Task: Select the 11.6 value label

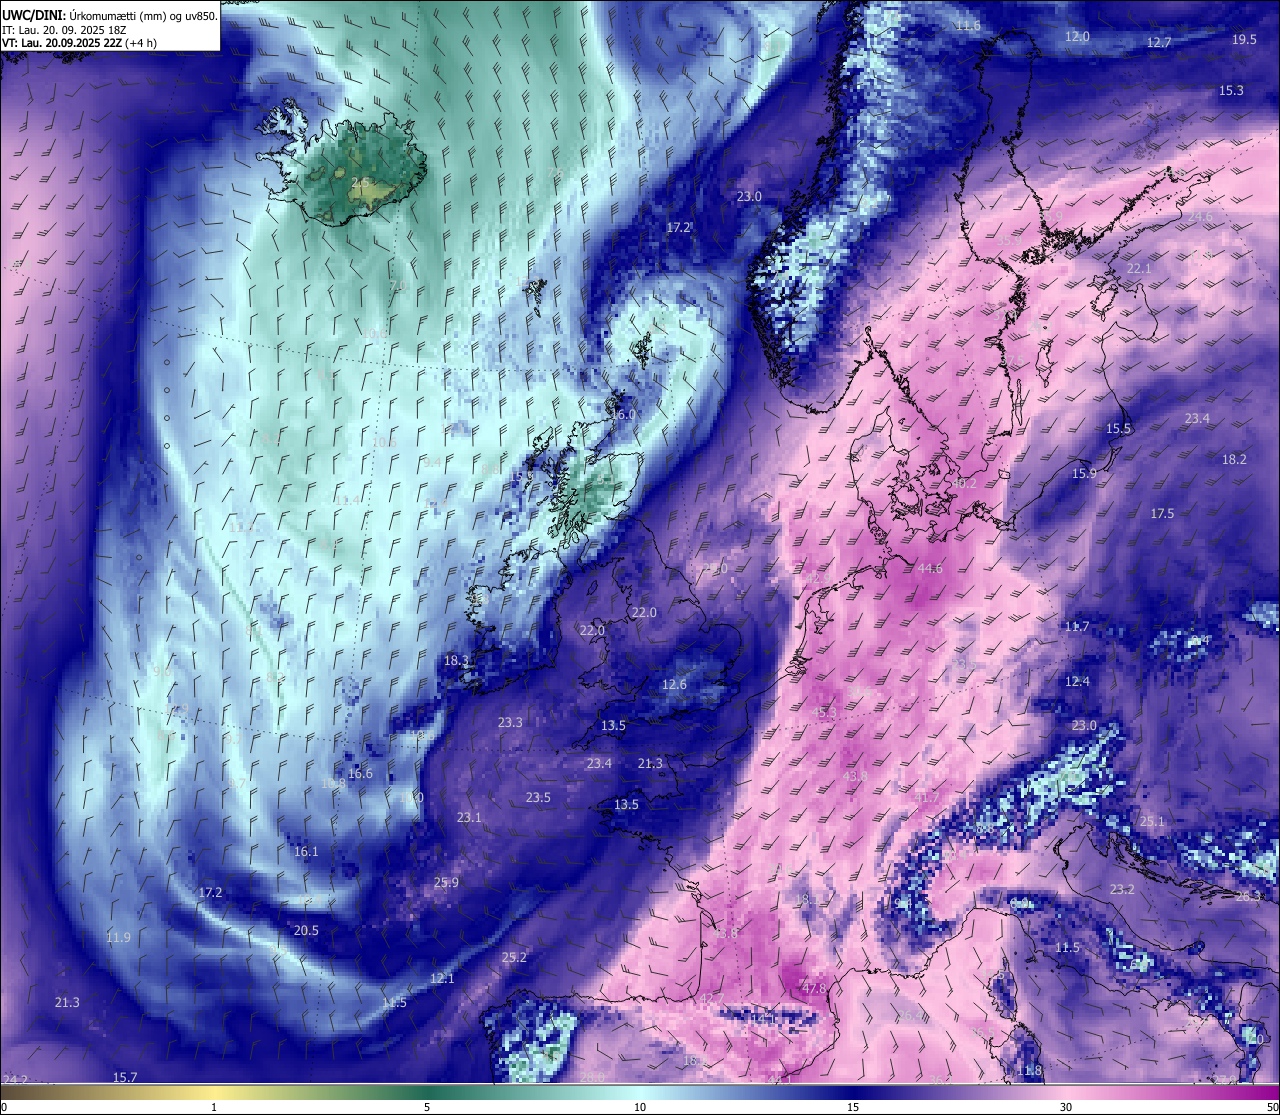Action: point(968,26)
